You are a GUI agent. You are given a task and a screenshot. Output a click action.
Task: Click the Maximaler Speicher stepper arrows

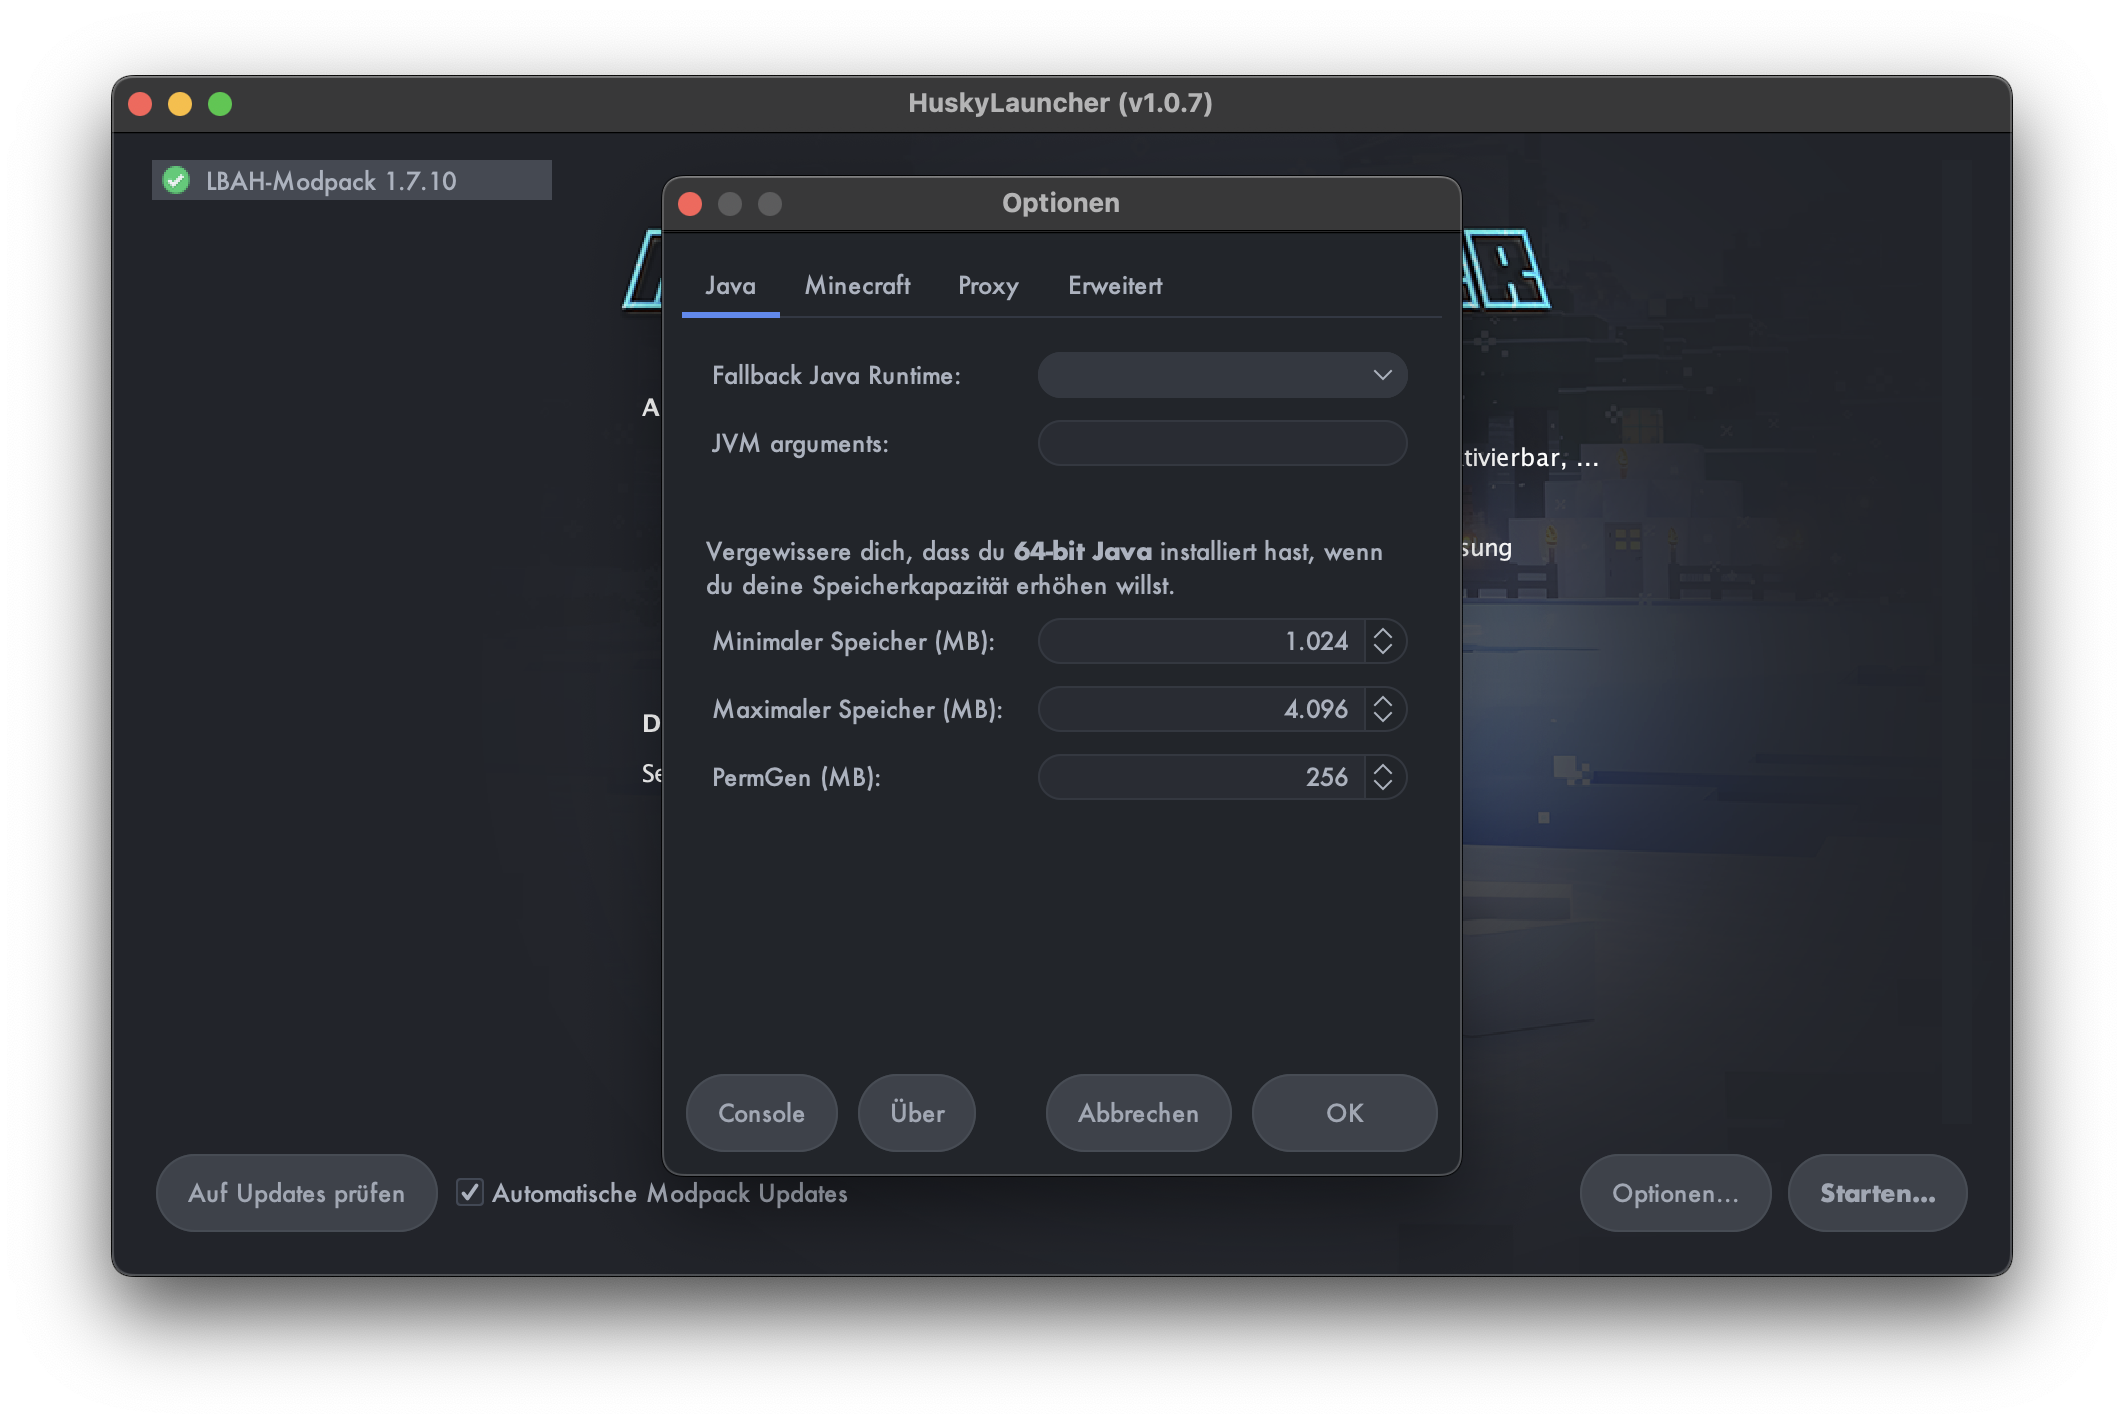[x=1383, y=709]
